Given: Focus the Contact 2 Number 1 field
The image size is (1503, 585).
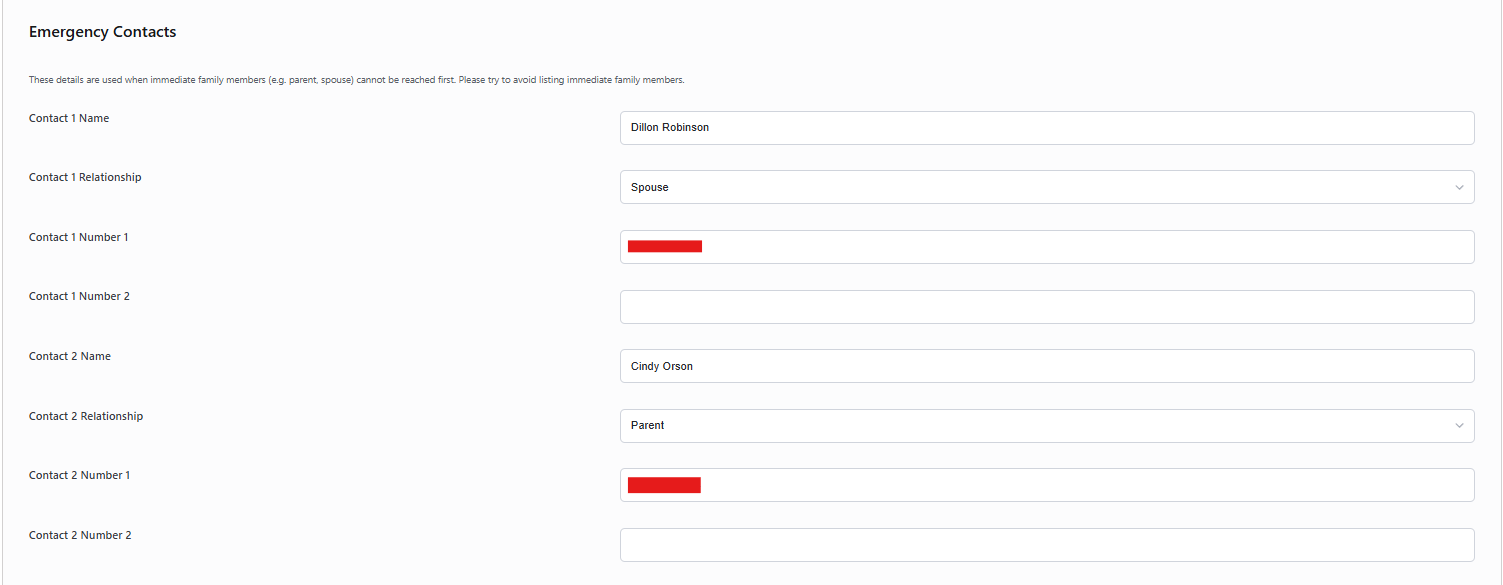Looking at the screenshot, I should (x=1047, y=485).
